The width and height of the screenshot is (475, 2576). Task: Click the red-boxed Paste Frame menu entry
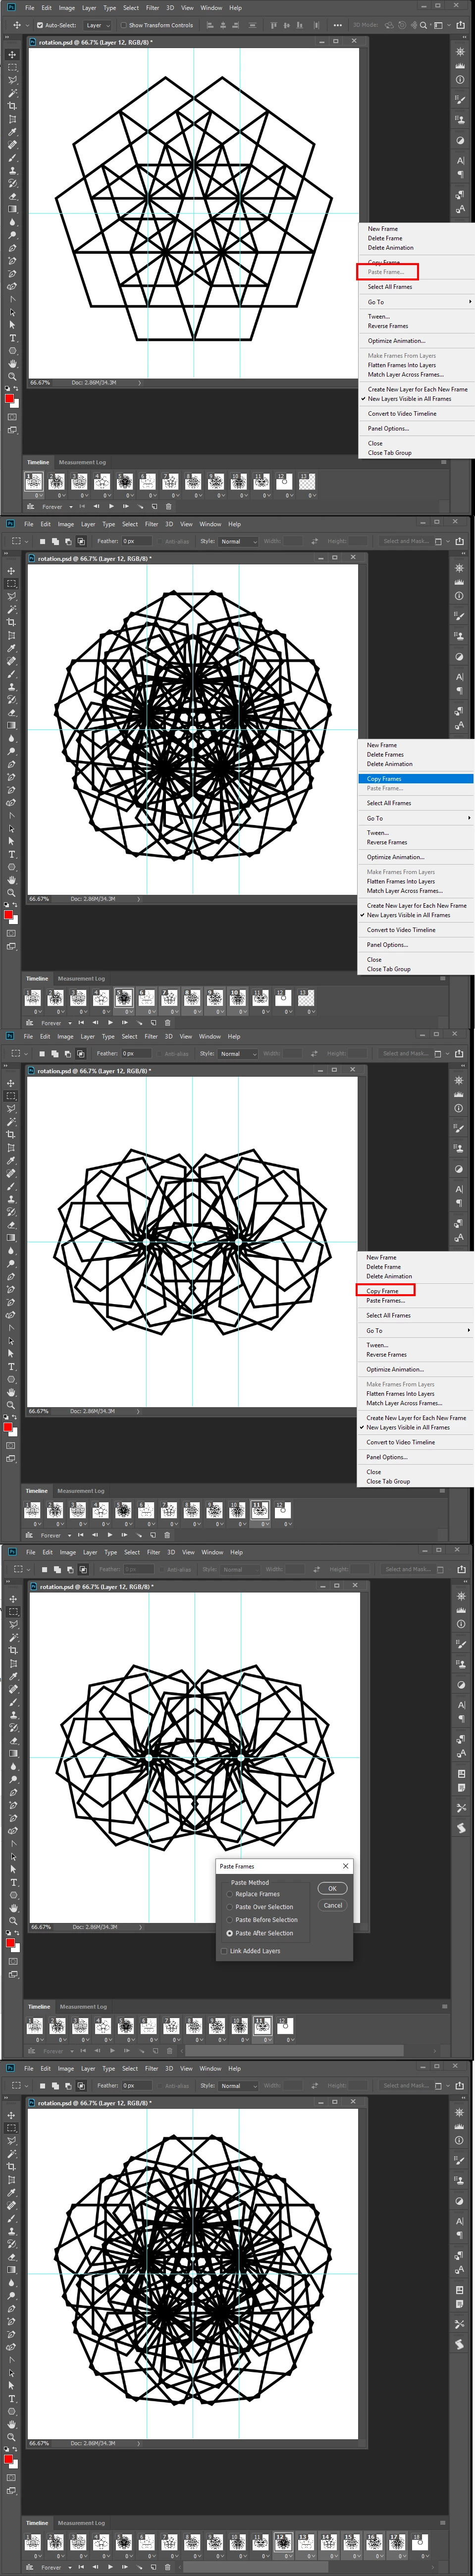click(x=387, y=272)
